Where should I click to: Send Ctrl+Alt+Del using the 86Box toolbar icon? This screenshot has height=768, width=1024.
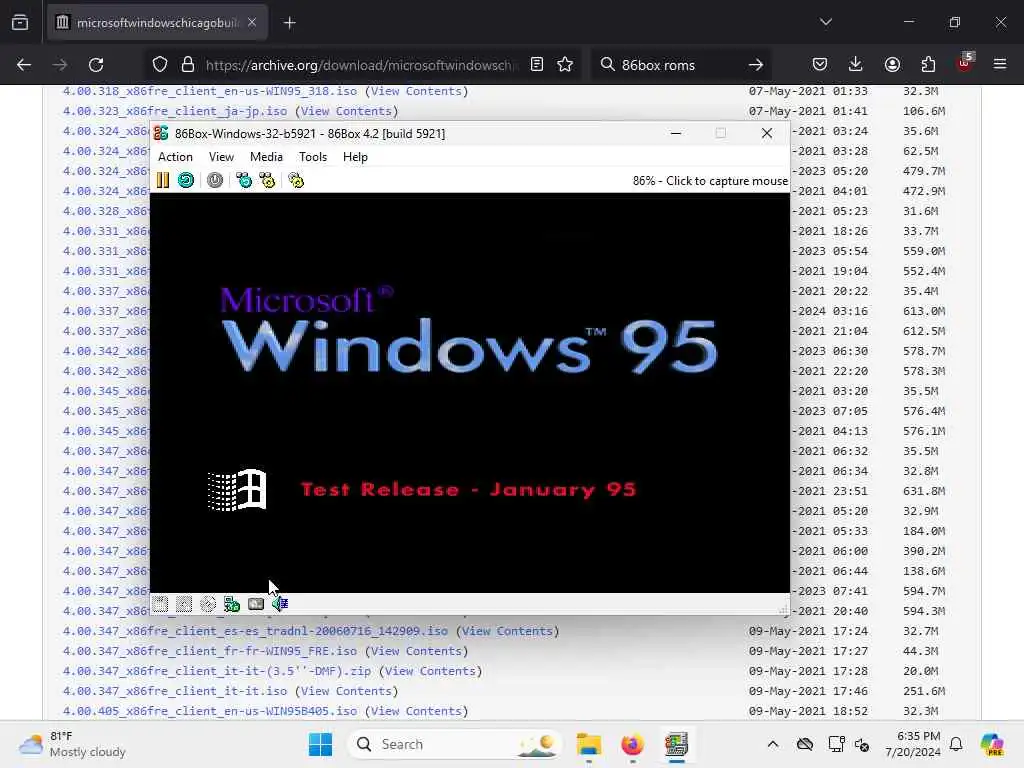click(244, 180)
